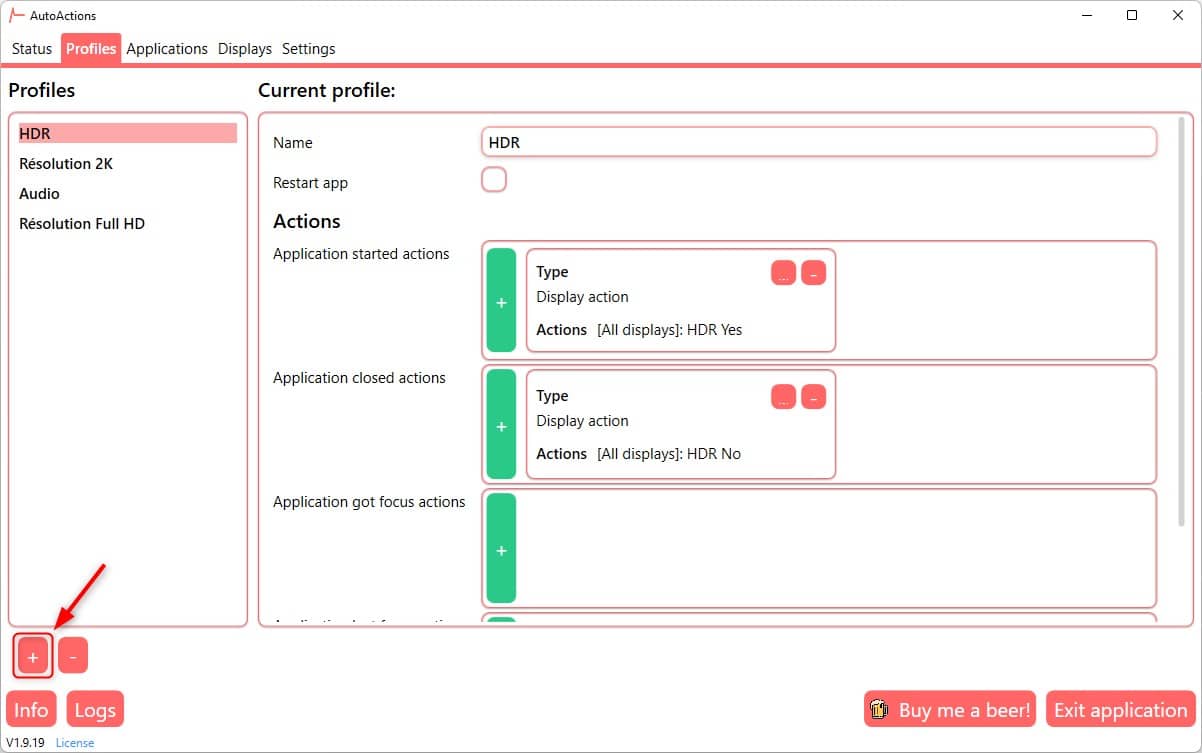This screenshot has width=1202, height=753.
Task: Click Exit application button
Action: pyautogui.click(x=1120, y=710)
